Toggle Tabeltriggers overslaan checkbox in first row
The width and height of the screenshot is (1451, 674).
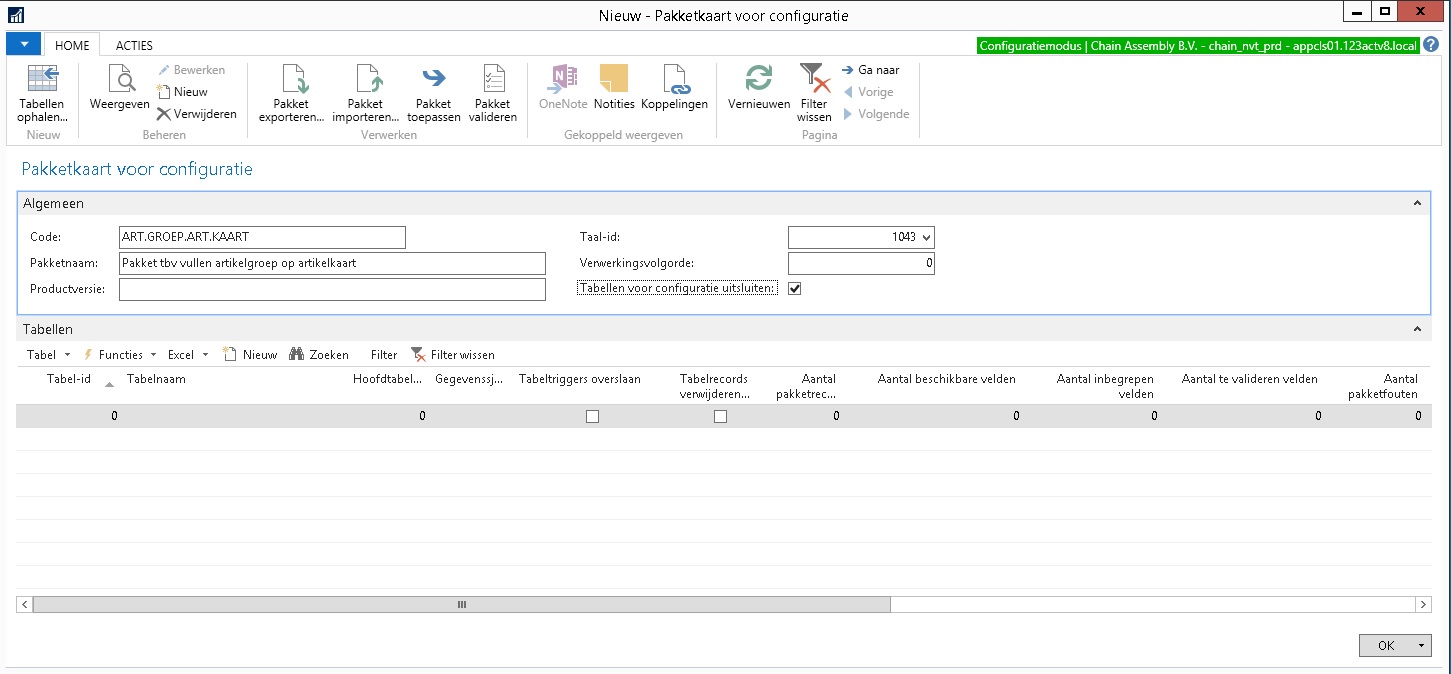(x=592, y=416)
